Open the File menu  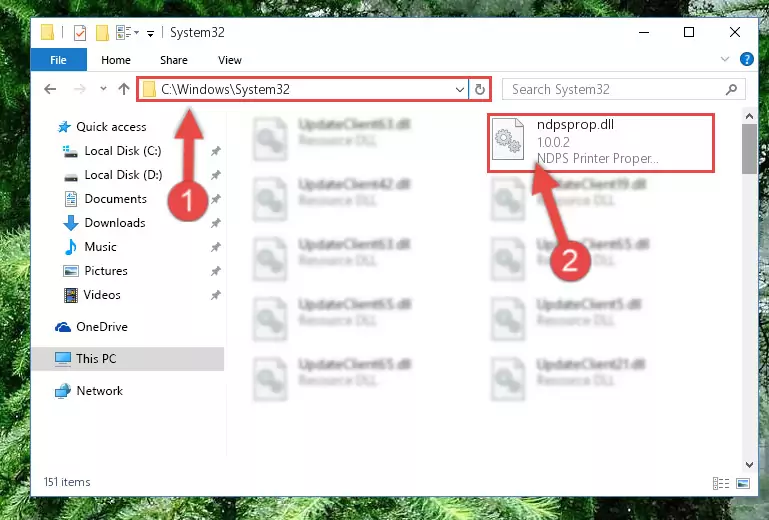click(x=58, y=60)
